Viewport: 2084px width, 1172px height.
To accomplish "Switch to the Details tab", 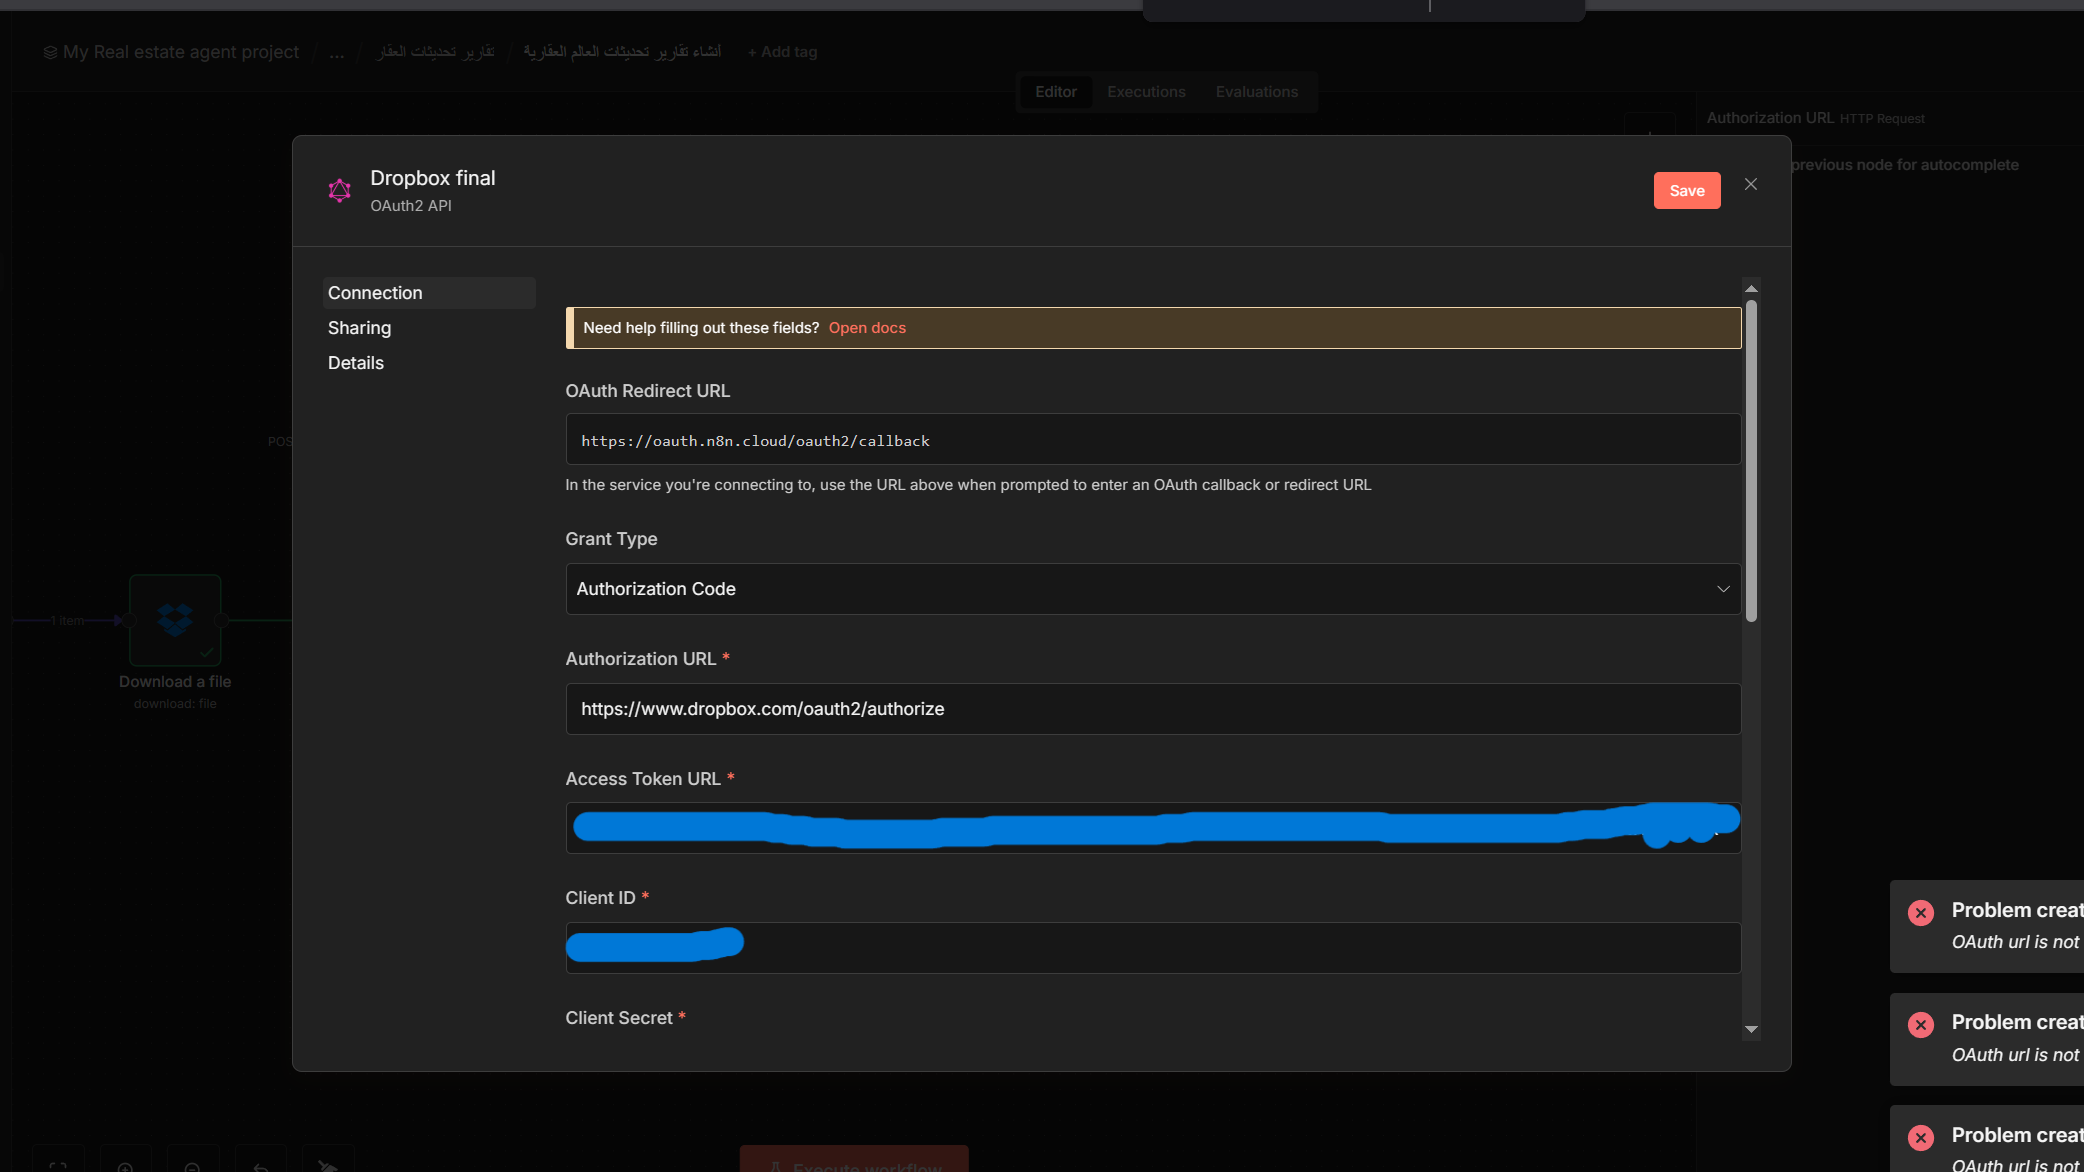I will point(356,363).
